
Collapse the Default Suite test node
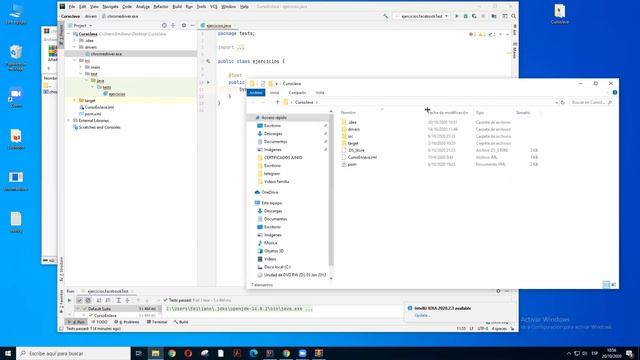click(x=77, y=309)
